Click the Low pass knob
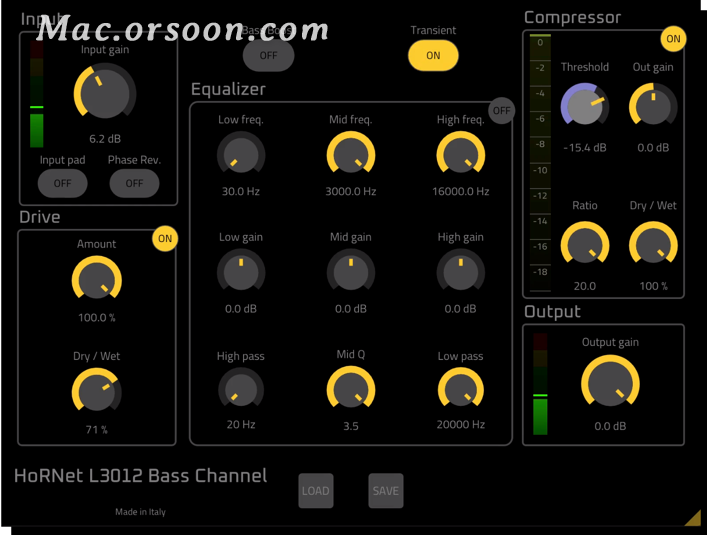 pyautogui.click(x=460, y=388)
